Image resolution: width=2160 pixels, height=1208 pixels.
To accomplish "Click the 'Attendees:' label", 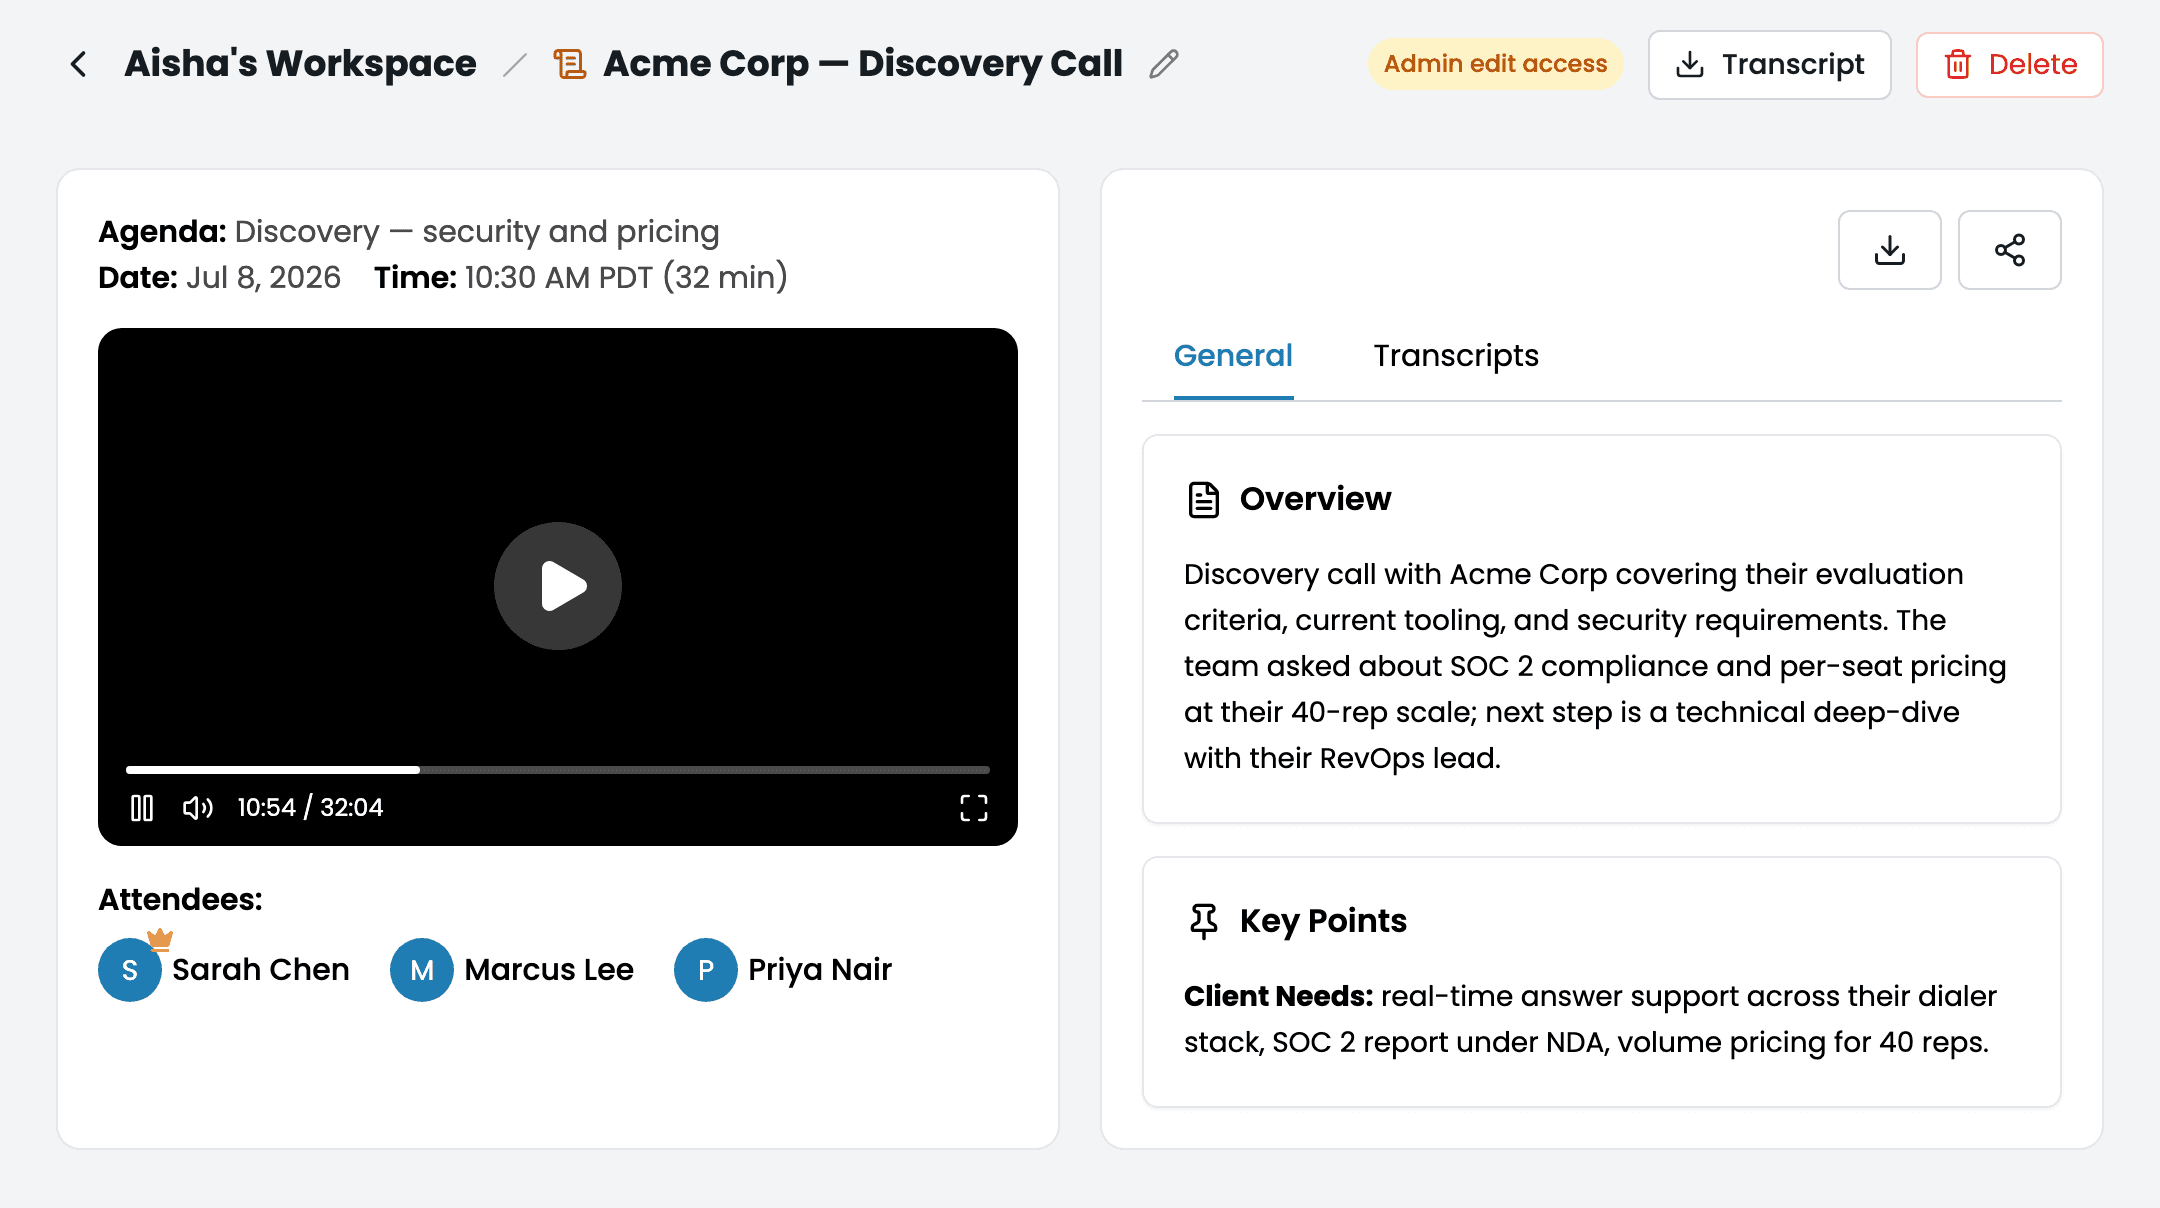I will (x=180, y=900).
